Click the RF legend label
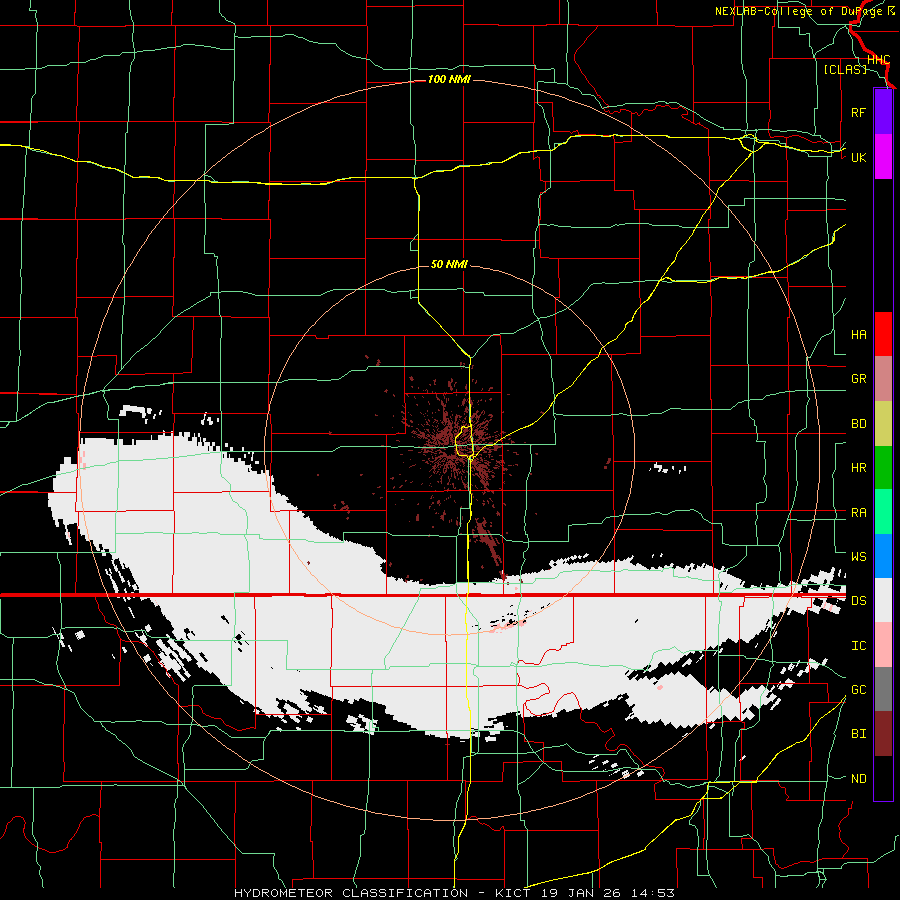The image size is (900, 900). tap(858, 112)
